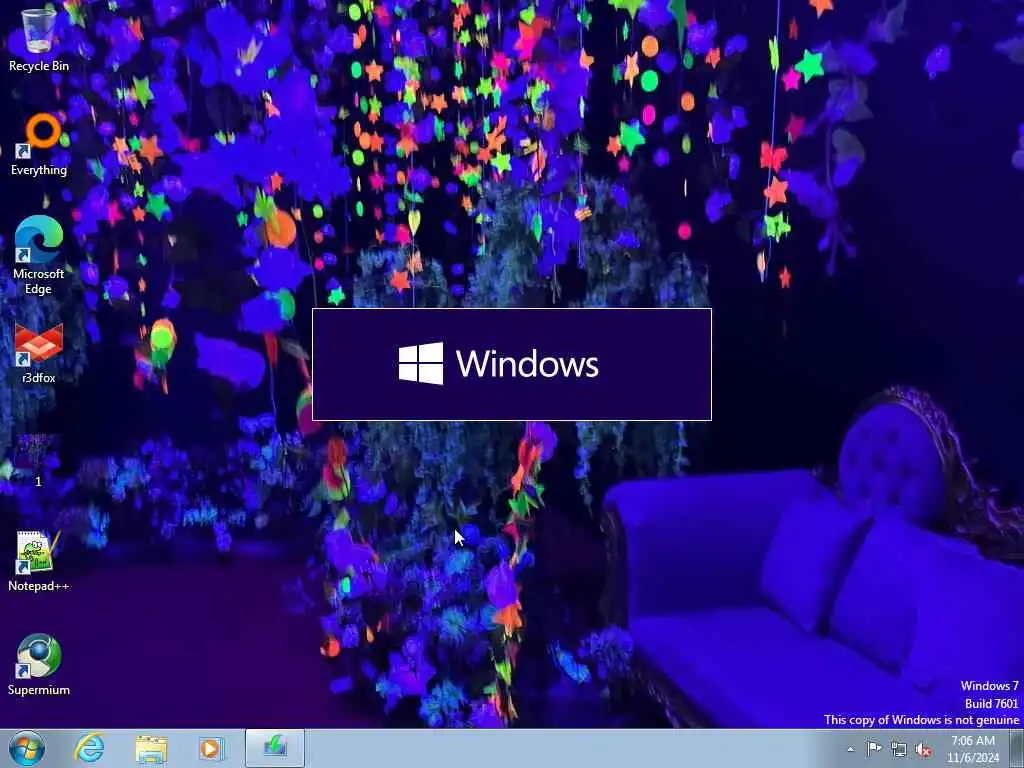This screenshot has width=1024, height=768.
Task: Launch Internet Explorer from the taskbar
Action: pyautogui.click(x=89, y=748)
